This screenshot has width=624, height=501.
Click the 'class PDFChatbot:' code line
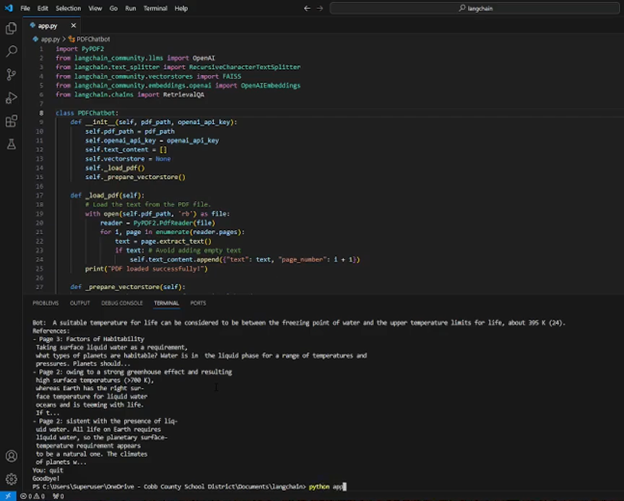tap(87, 113)
